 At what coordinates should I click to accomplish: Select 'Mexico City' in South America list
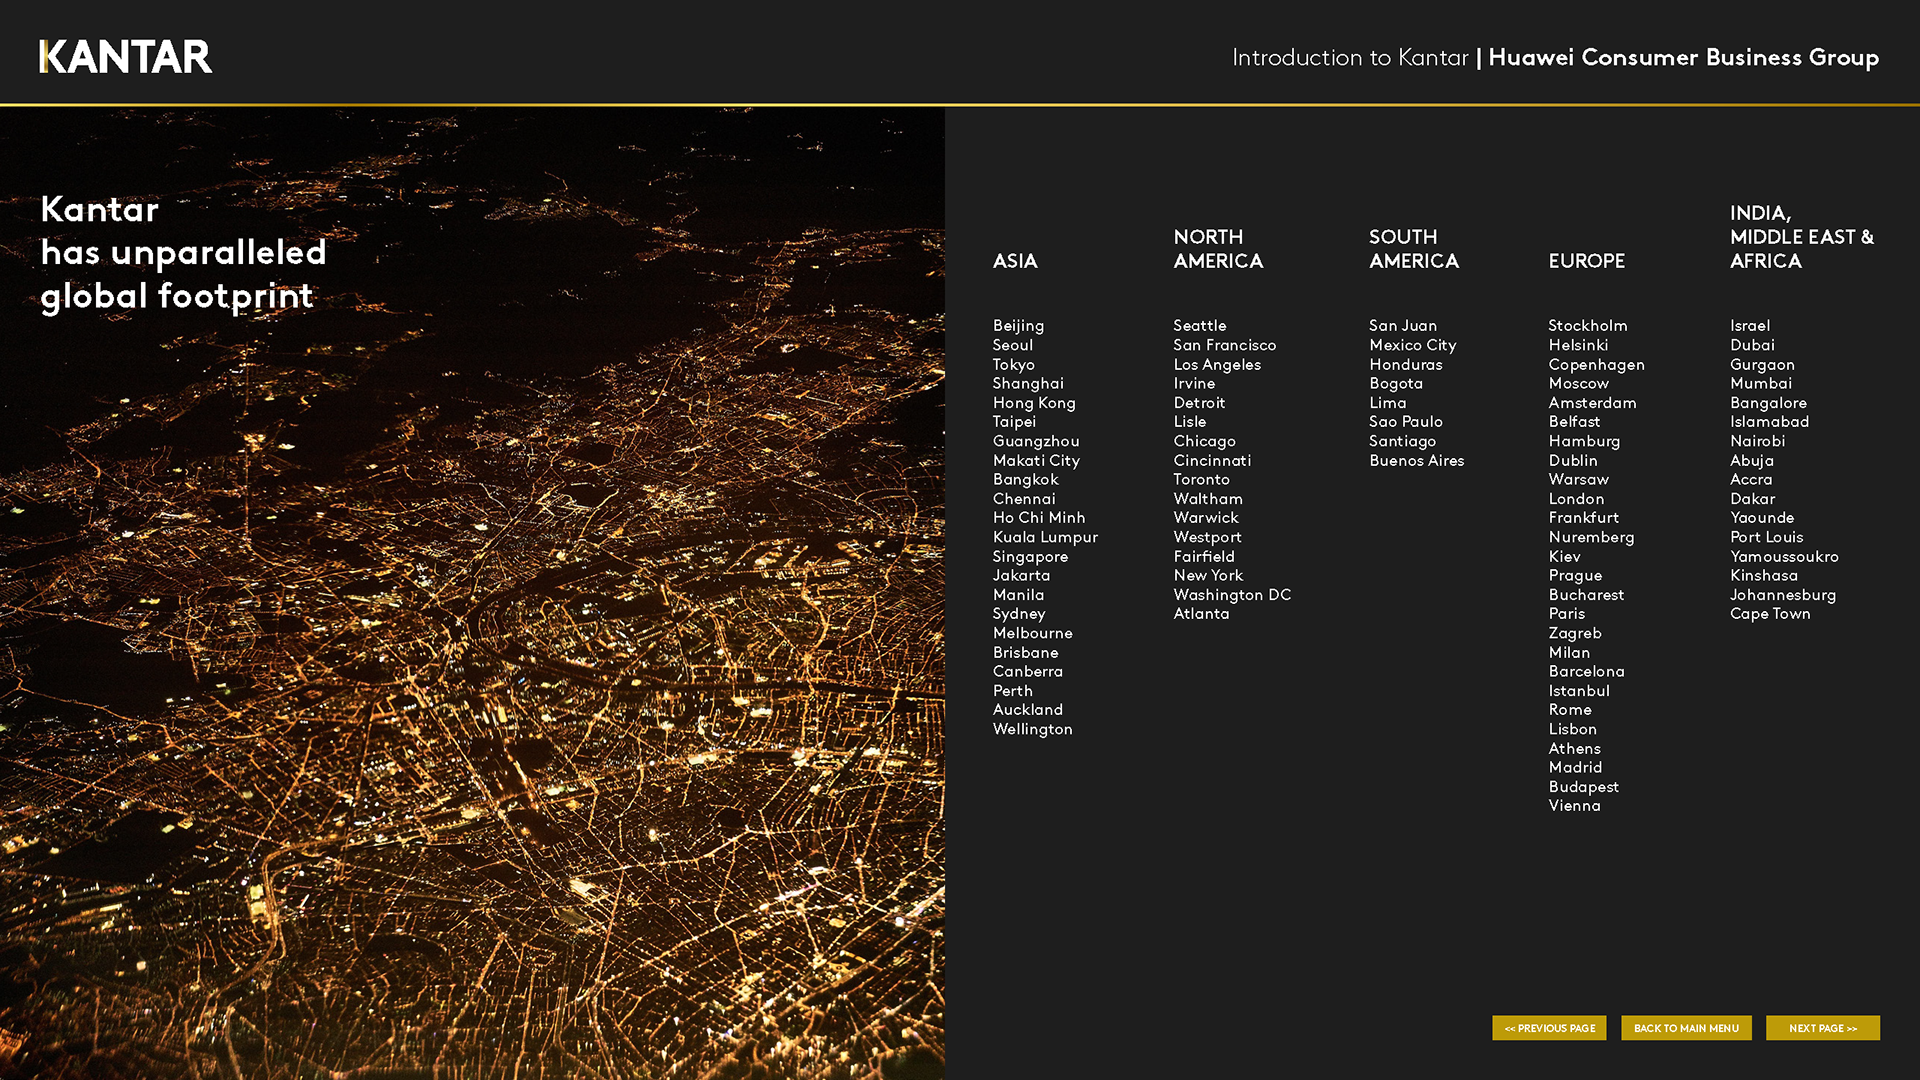click(1413, 345)
